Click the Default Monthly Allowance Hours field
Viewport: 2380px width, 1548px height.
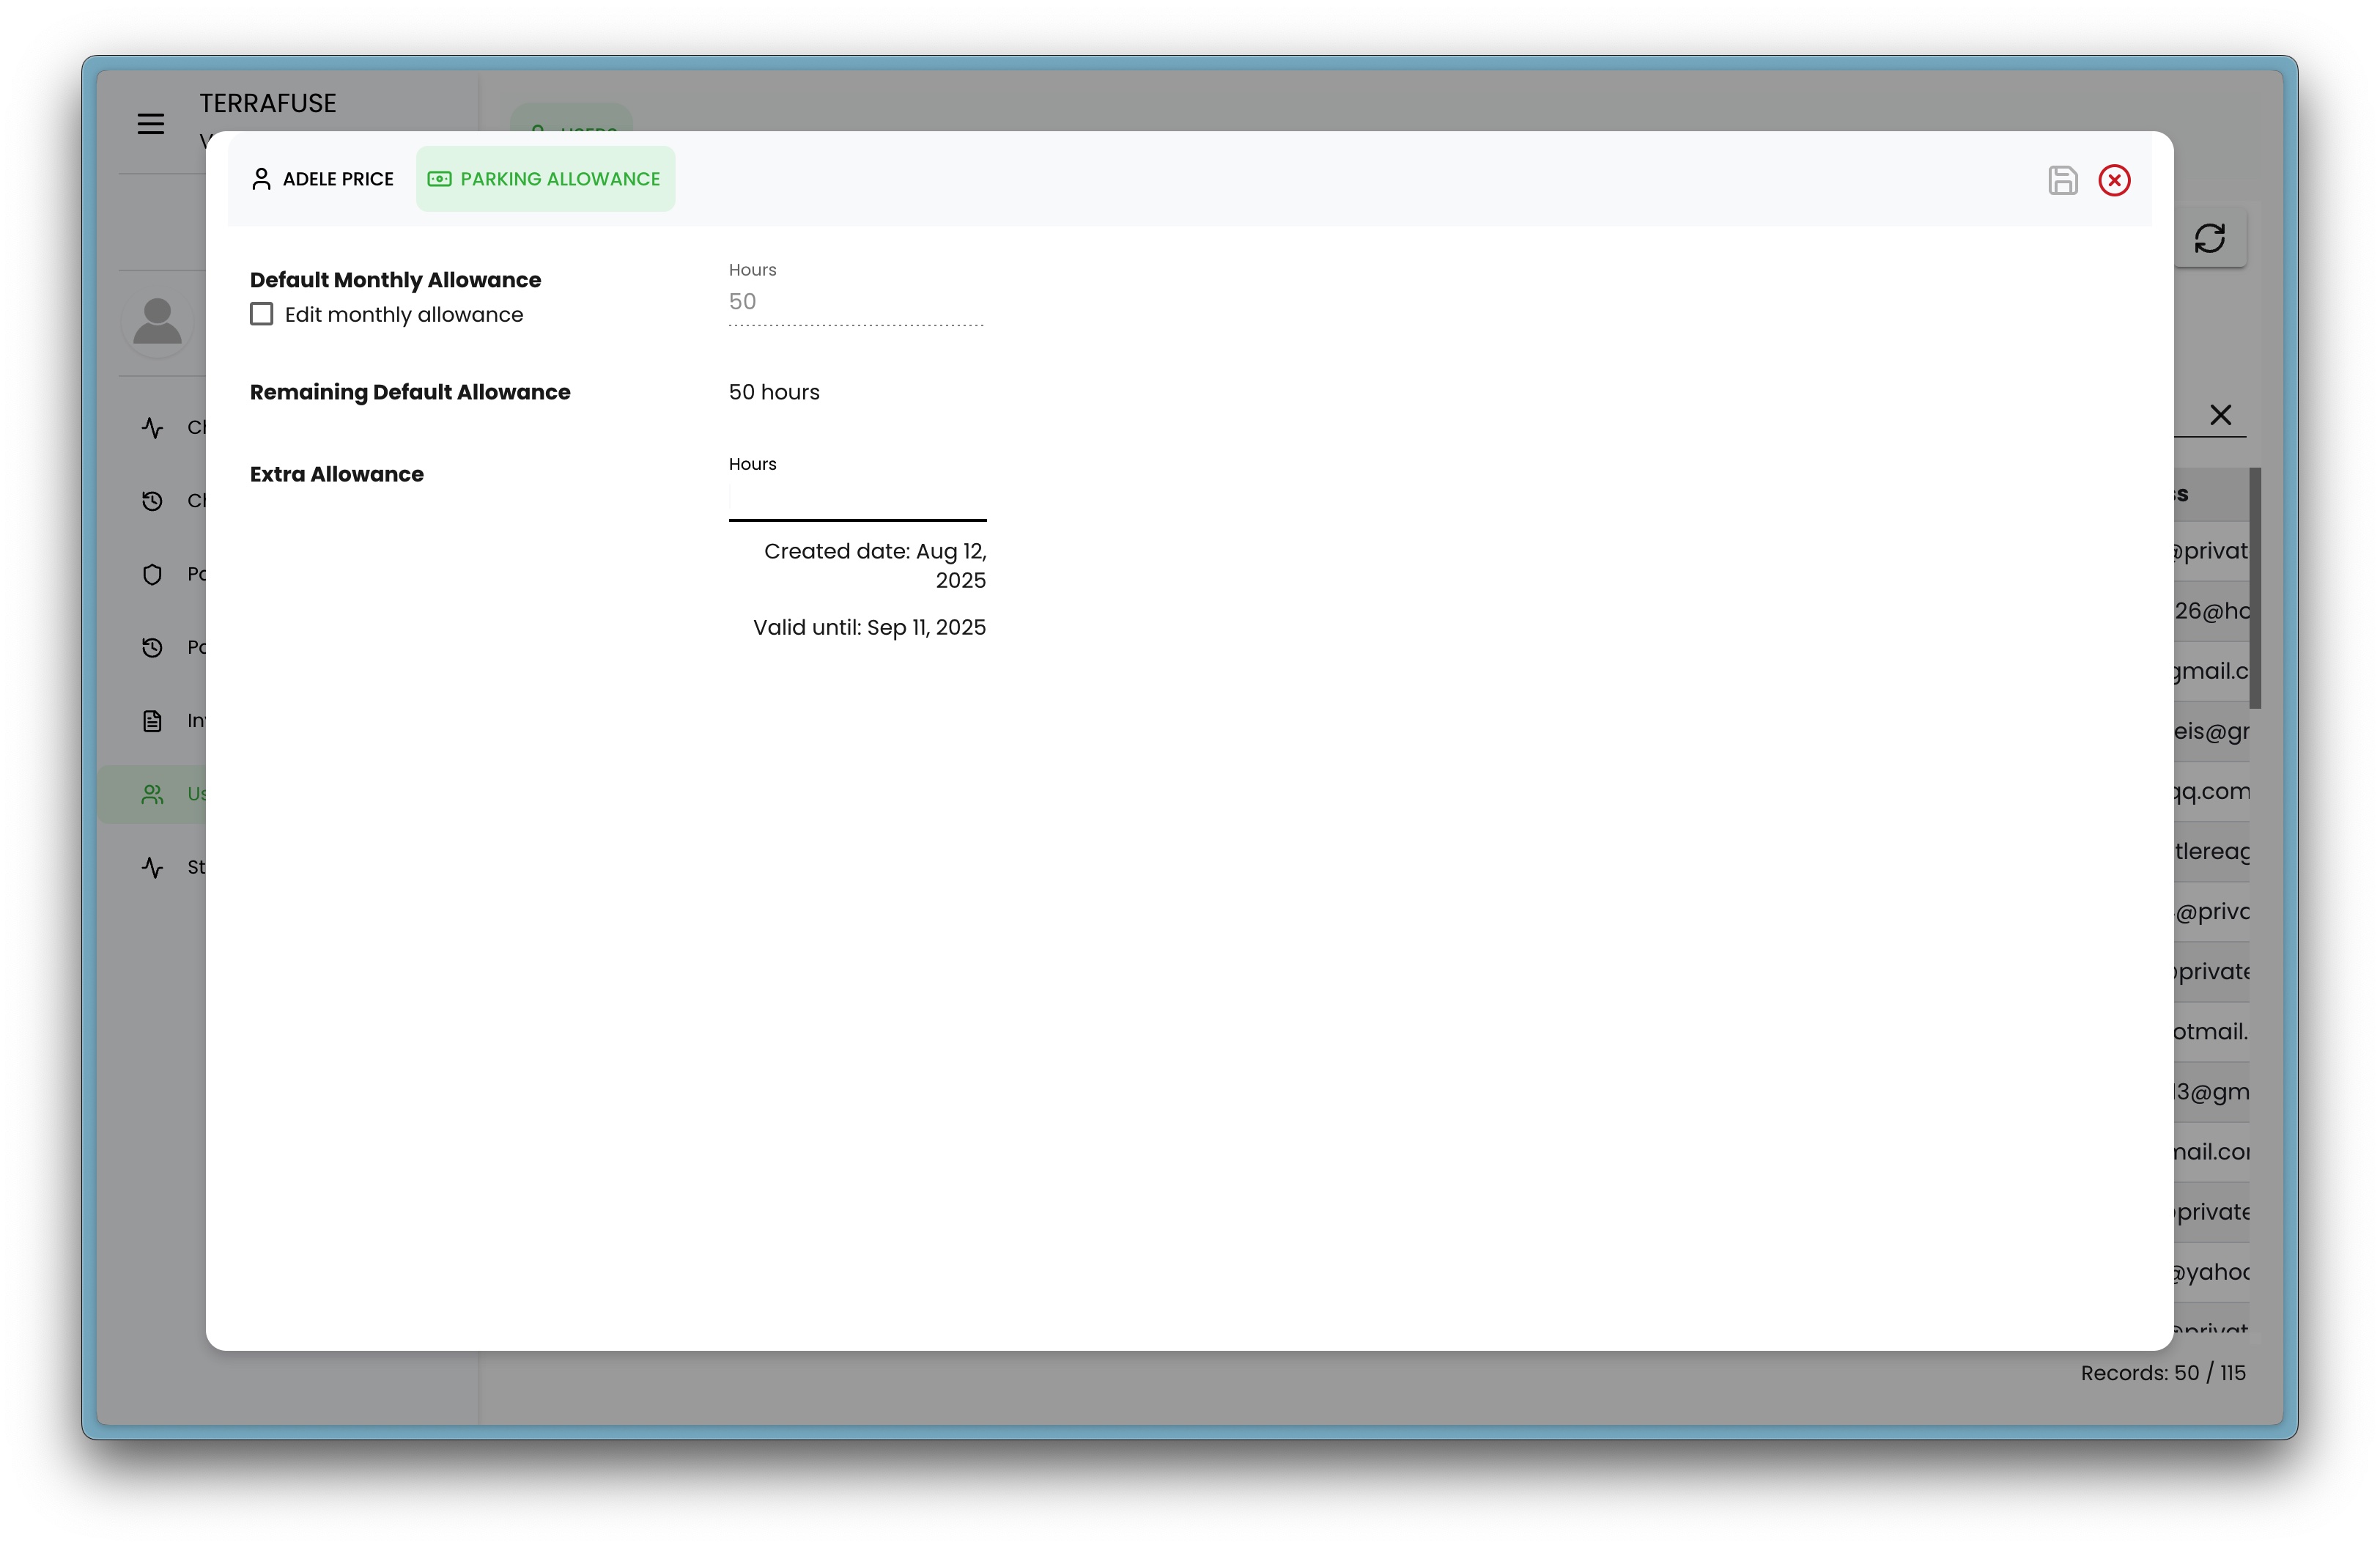click(x=857, y=302)
